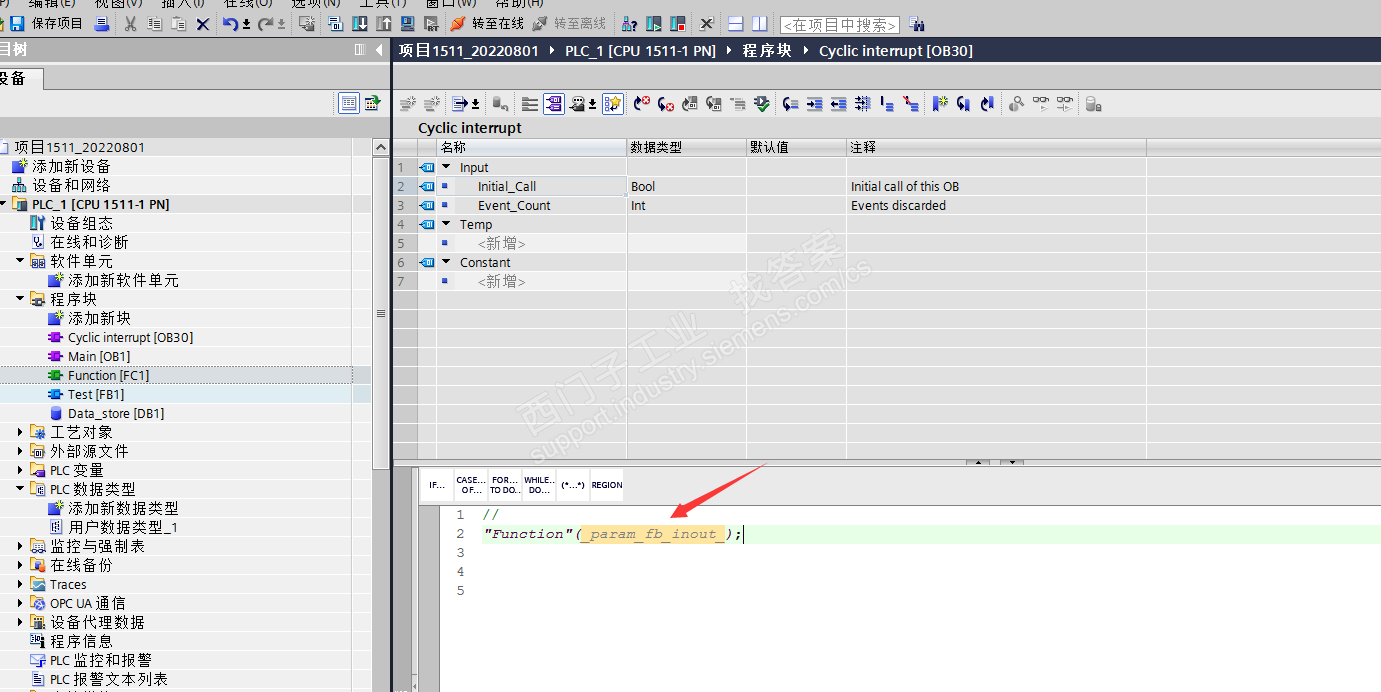Click the 数据类型 column header

686,147
